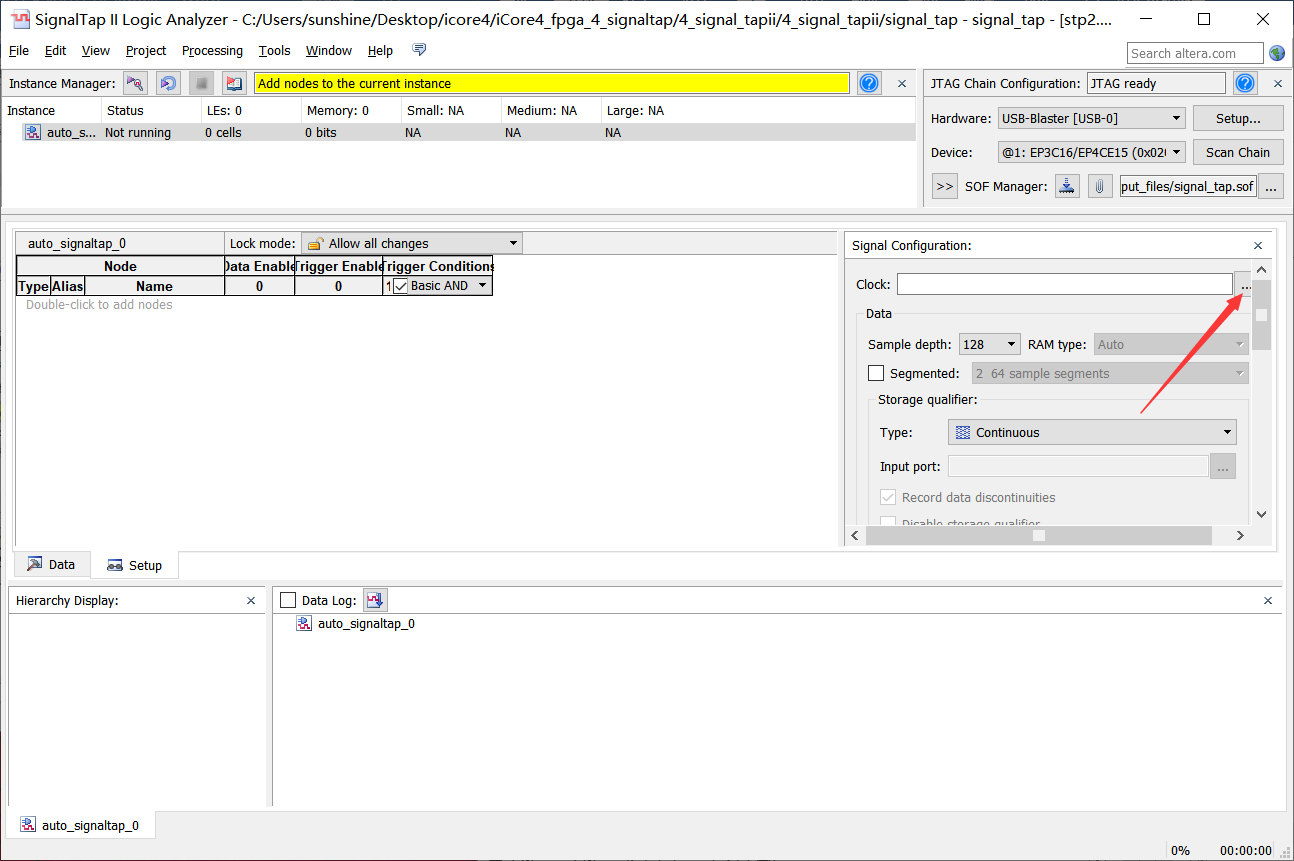Click the SOF Manager Program Device icon
The width and height of the screenshot is (1294, 861).
coord(1068,186)
